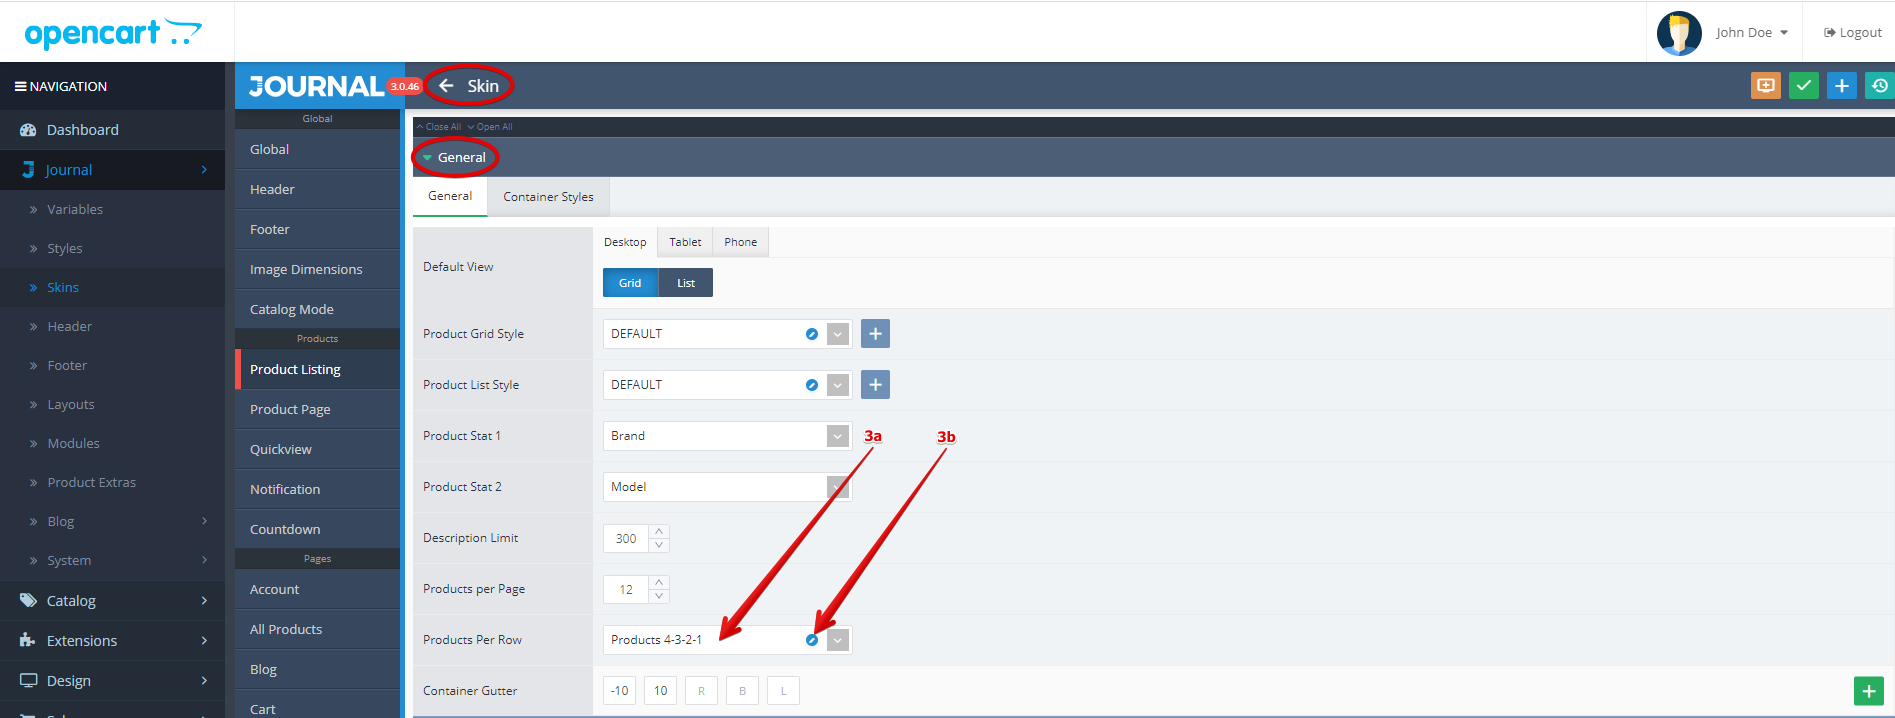Open Skins under Journal navigation
The height and width of the screenshot is (718, 1895).
(x=63, y=287)
